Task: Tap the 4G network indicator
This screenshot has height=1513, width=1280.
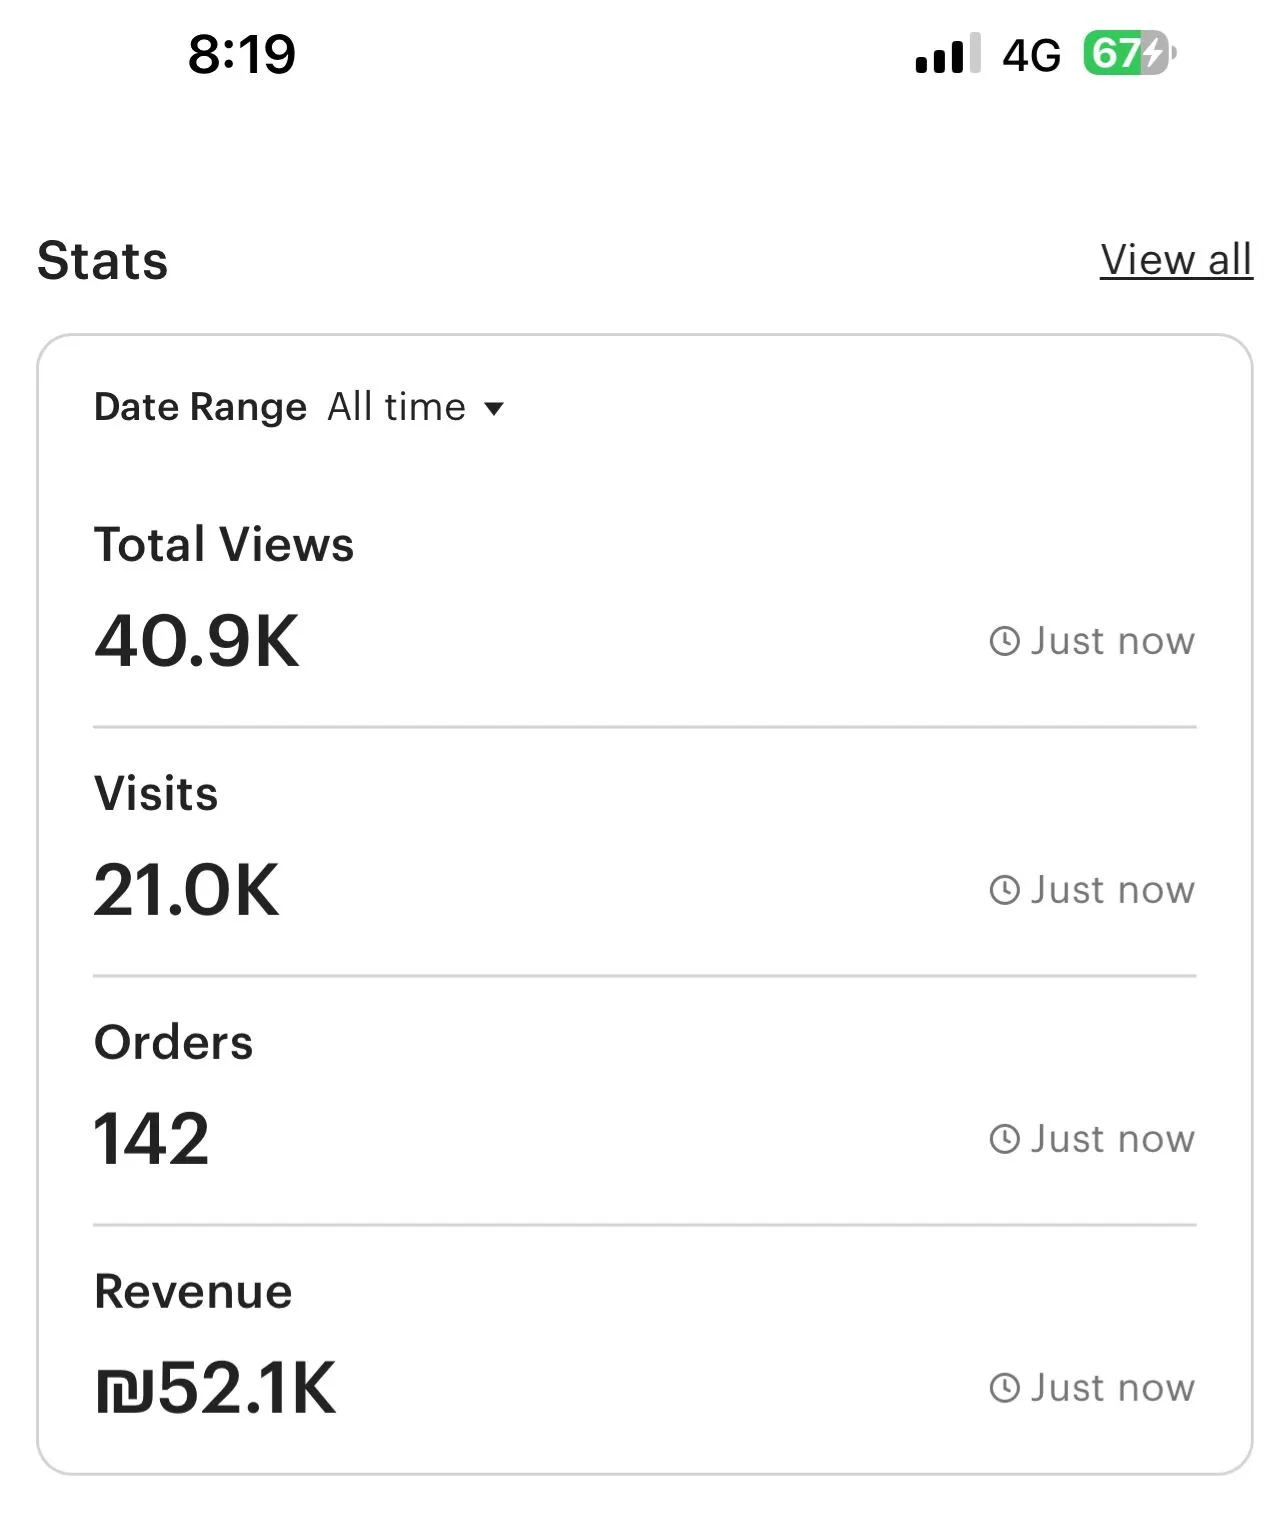Action: tap(1031, 56)
